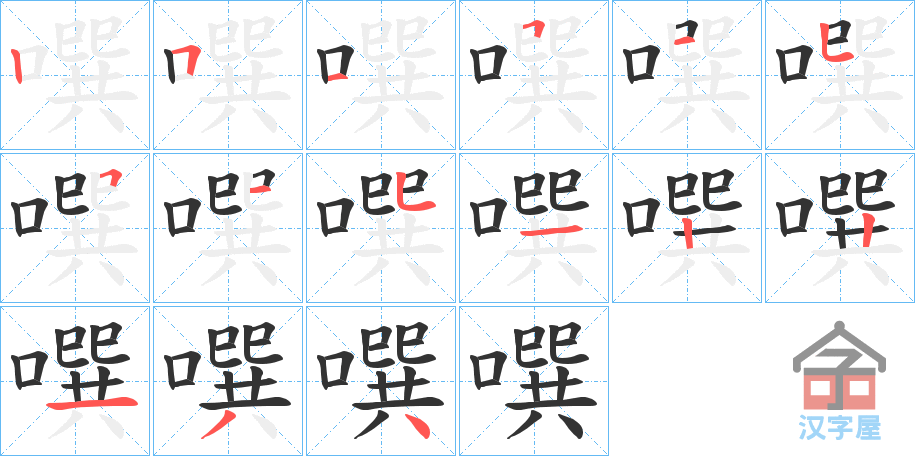Click the red highlighted stroke in first tile

[x=18, y=66]
